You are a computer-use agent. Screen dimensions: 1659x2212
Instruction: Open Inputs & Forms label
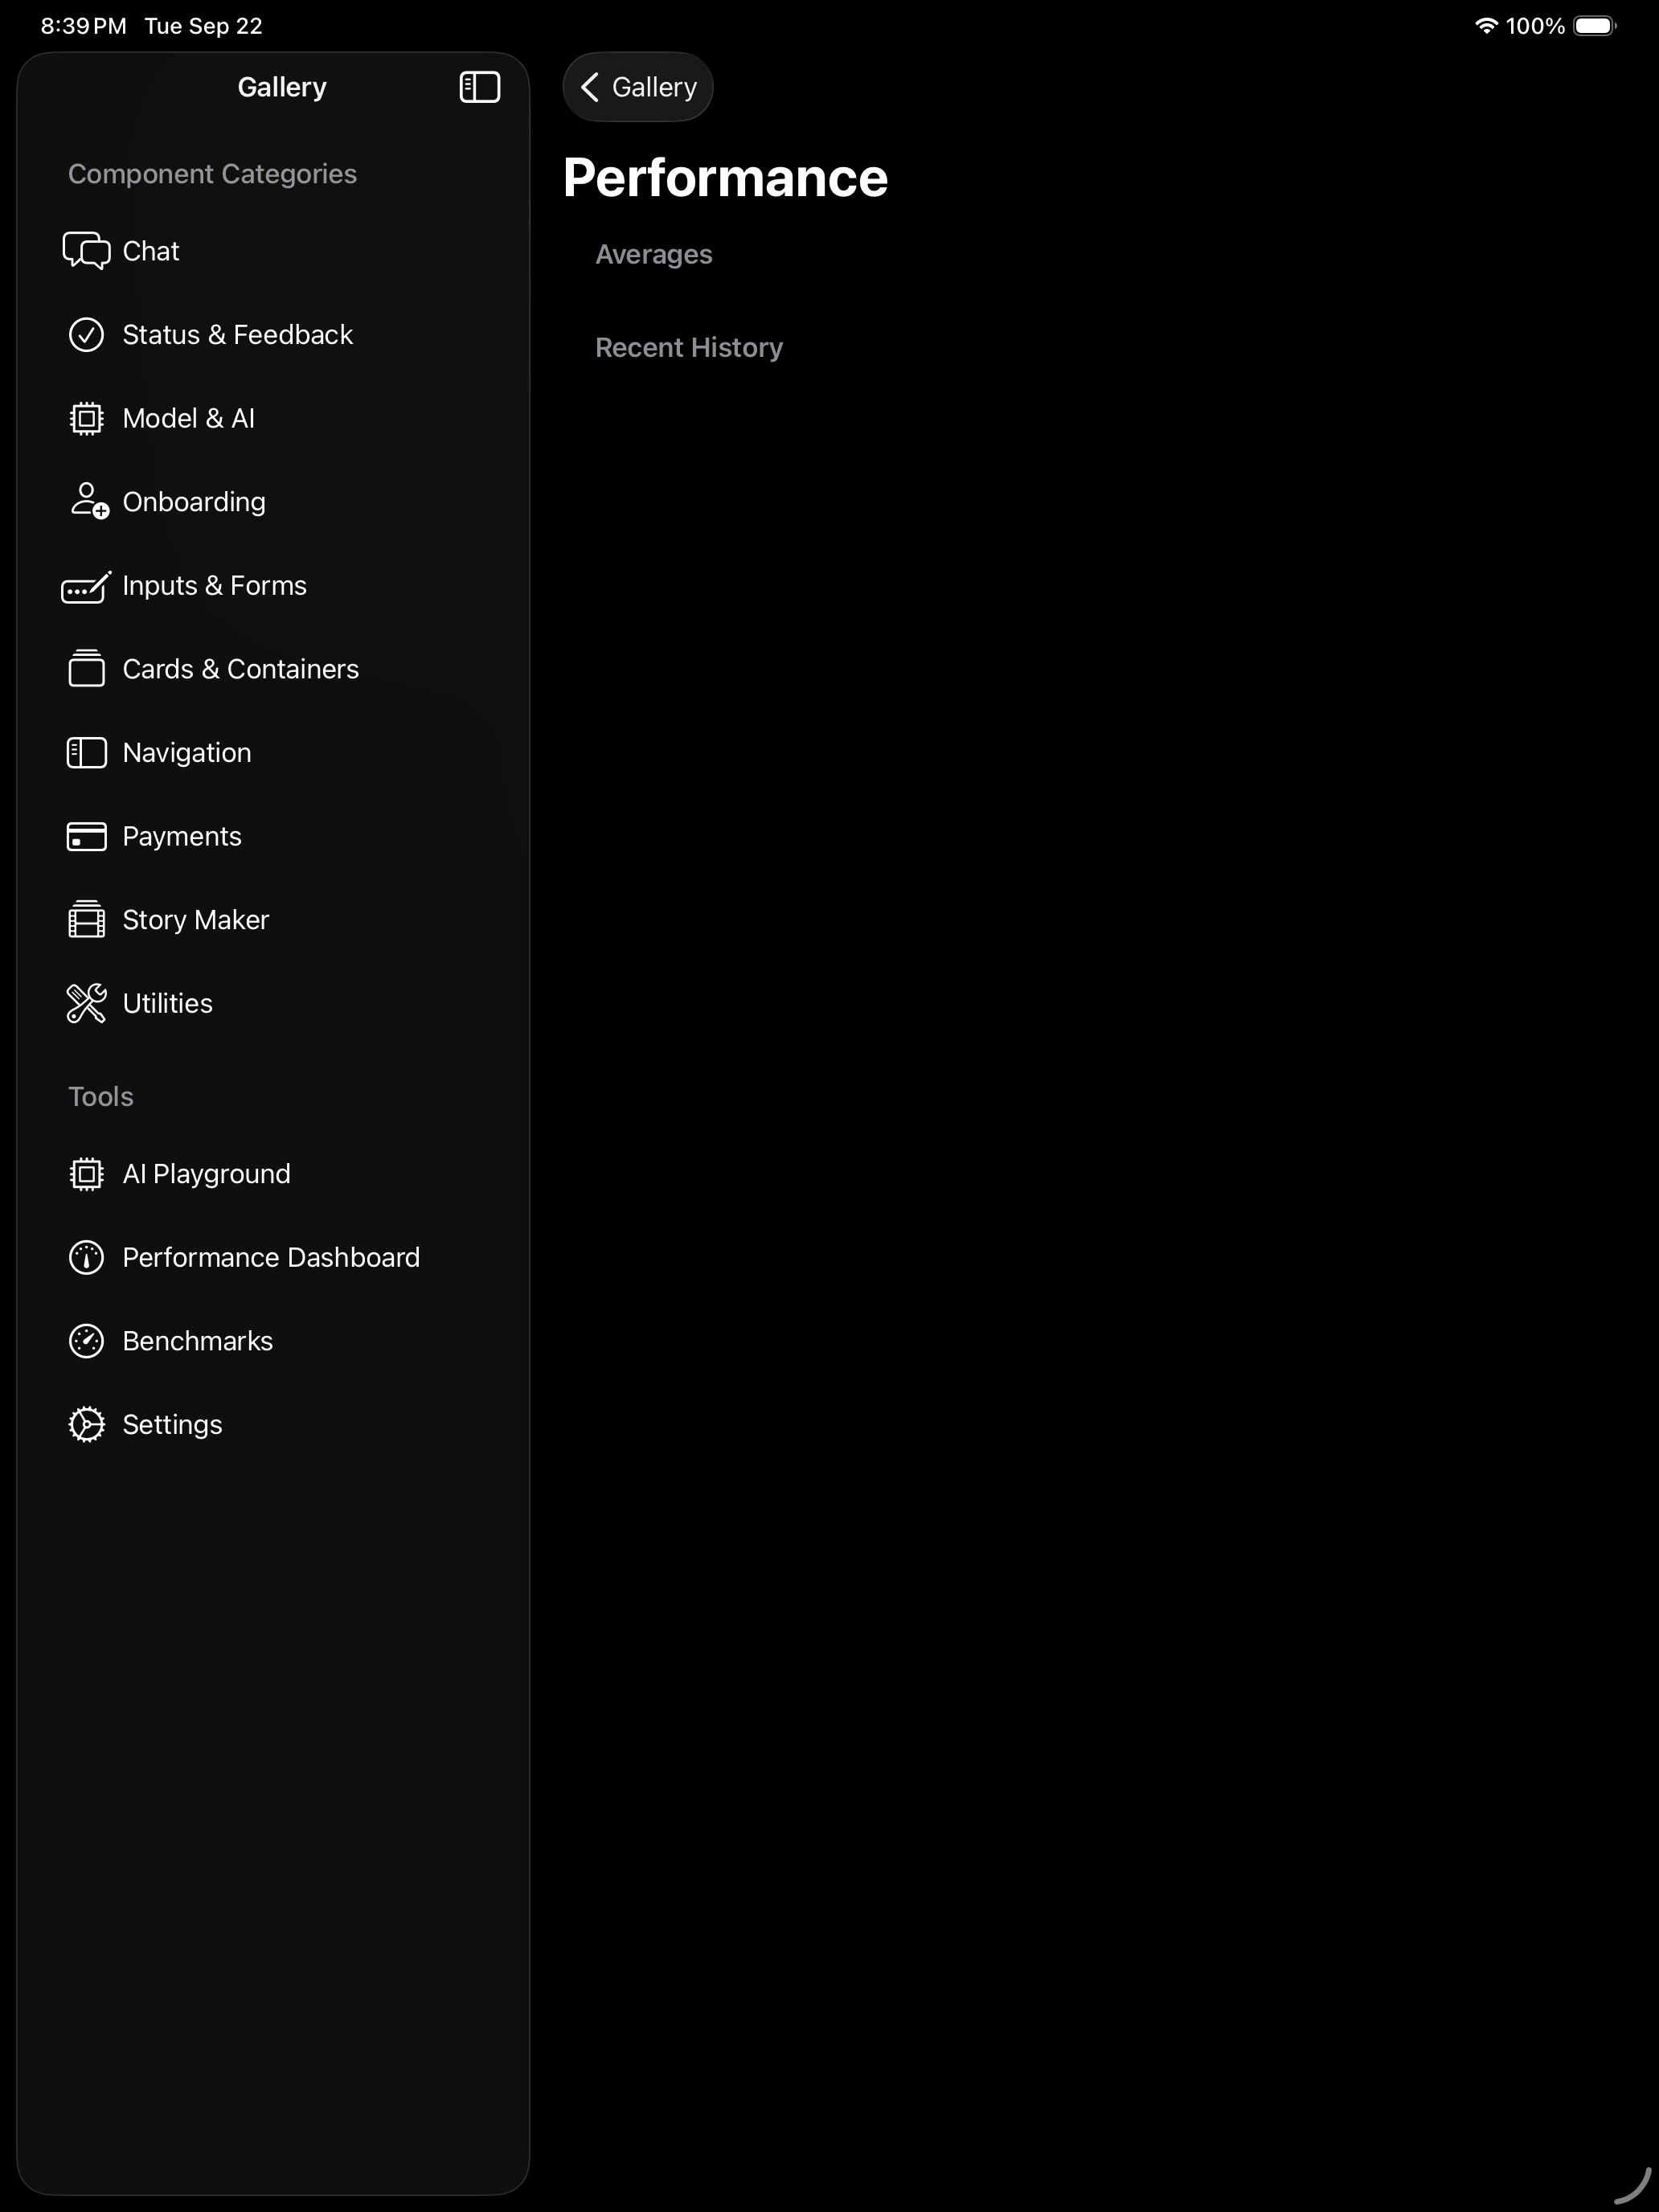(x=214, y=586)
